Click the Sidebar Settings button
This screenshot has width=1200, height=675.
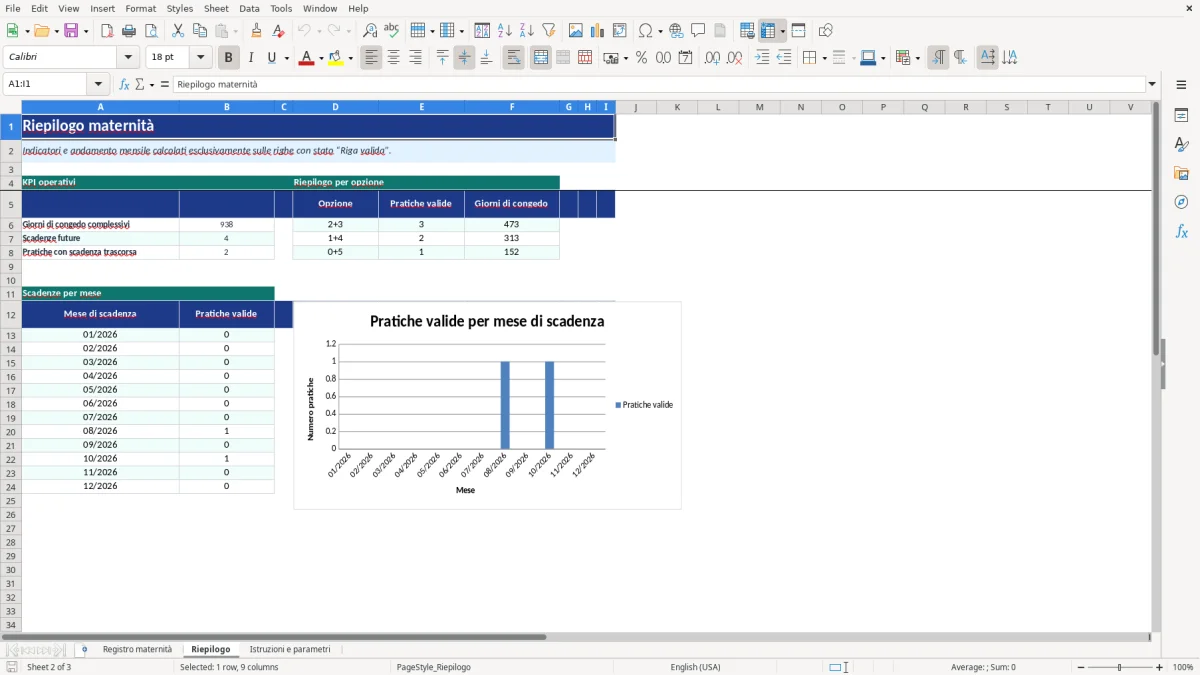coord(1181,86)
